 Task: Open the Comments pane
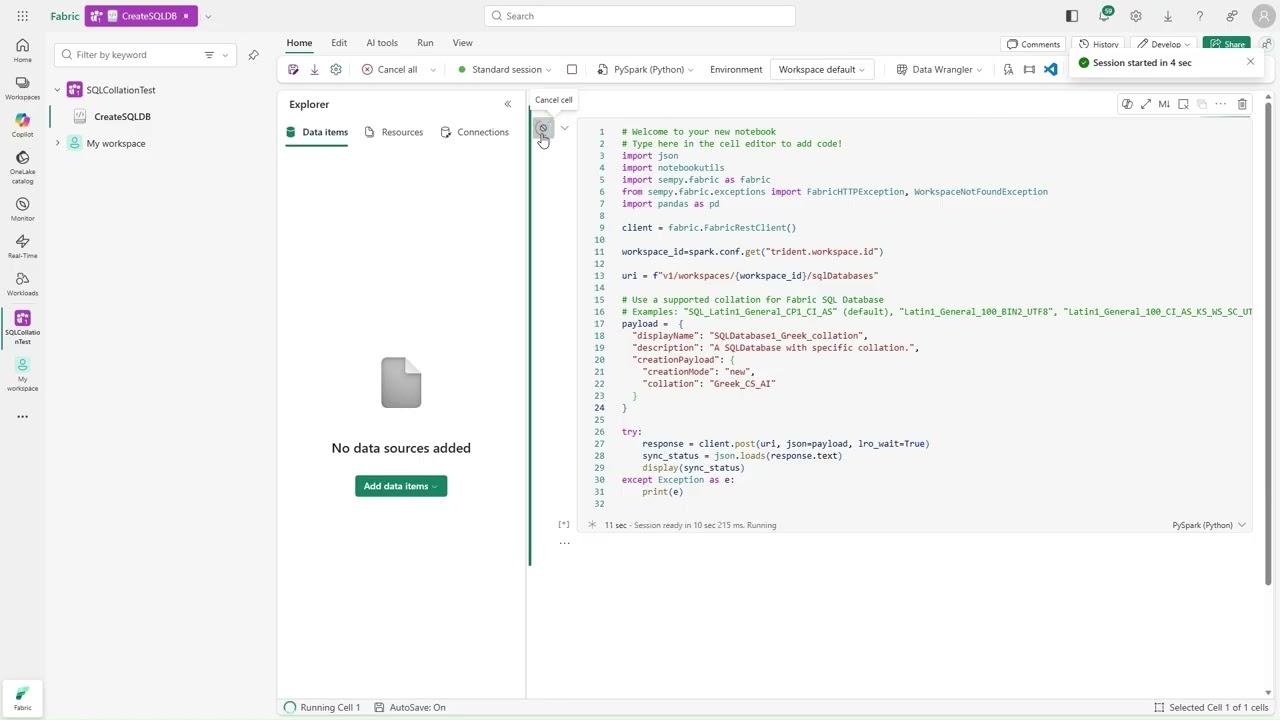tap(1033, 44)
